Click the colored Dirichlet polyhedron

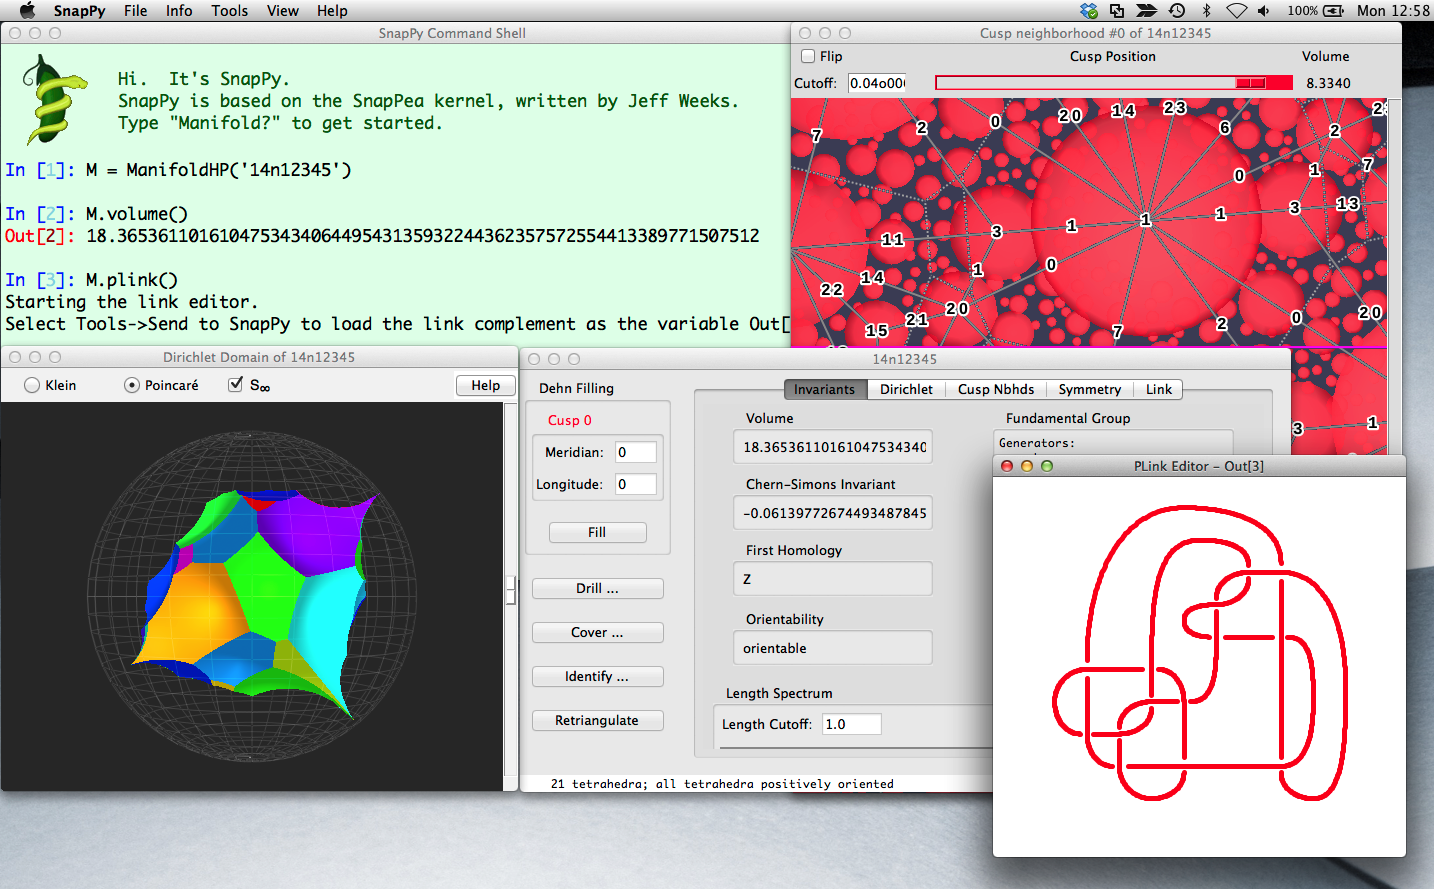[x=257, y=602]
